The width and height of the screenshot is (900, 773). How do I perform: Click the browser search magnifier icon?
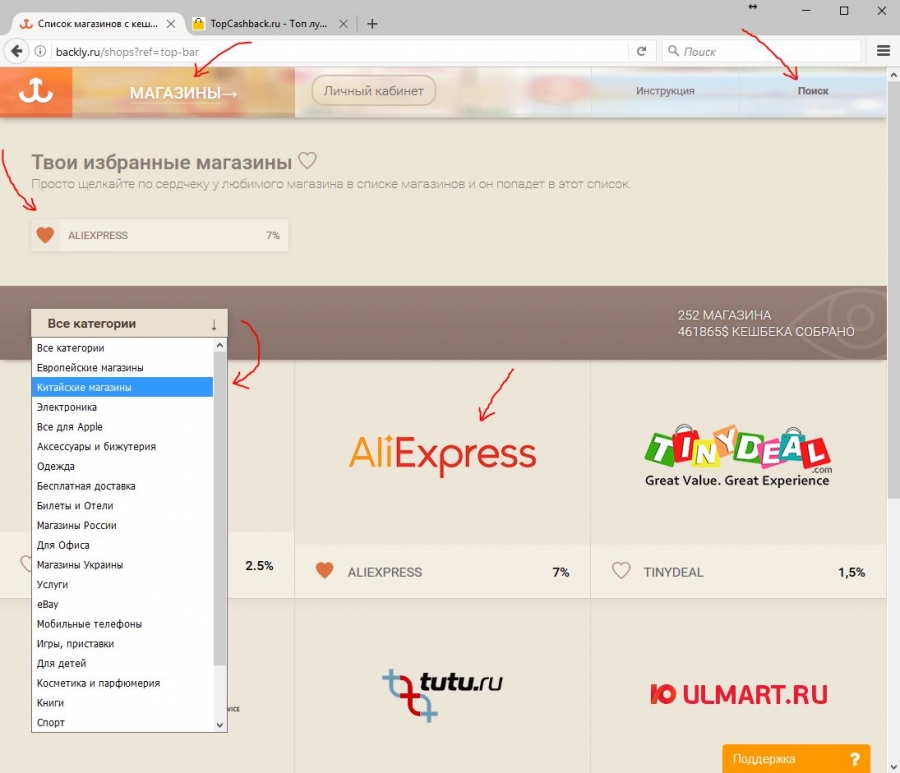[673, 51]
